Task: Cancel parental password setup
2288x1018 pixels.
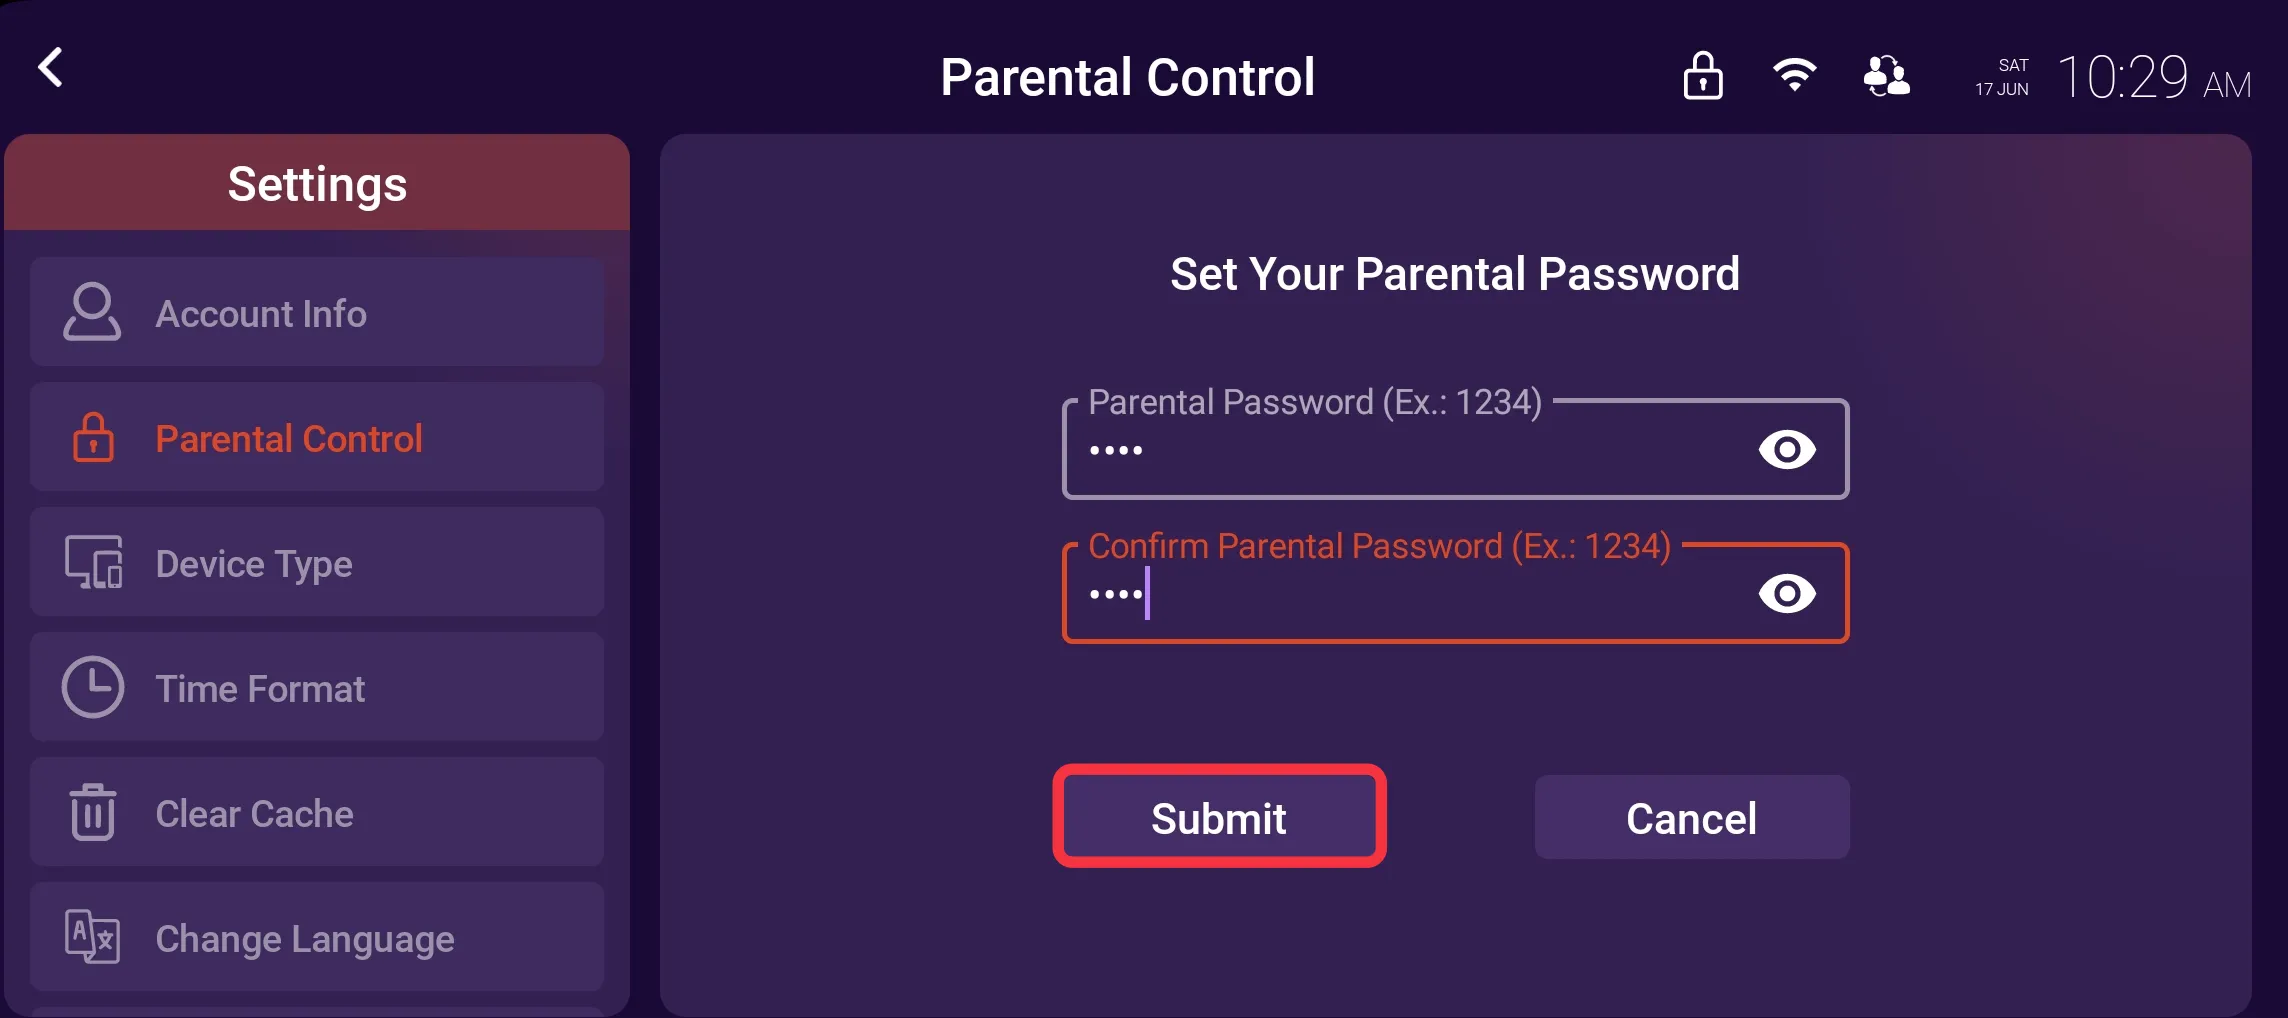Action: 1692,817
